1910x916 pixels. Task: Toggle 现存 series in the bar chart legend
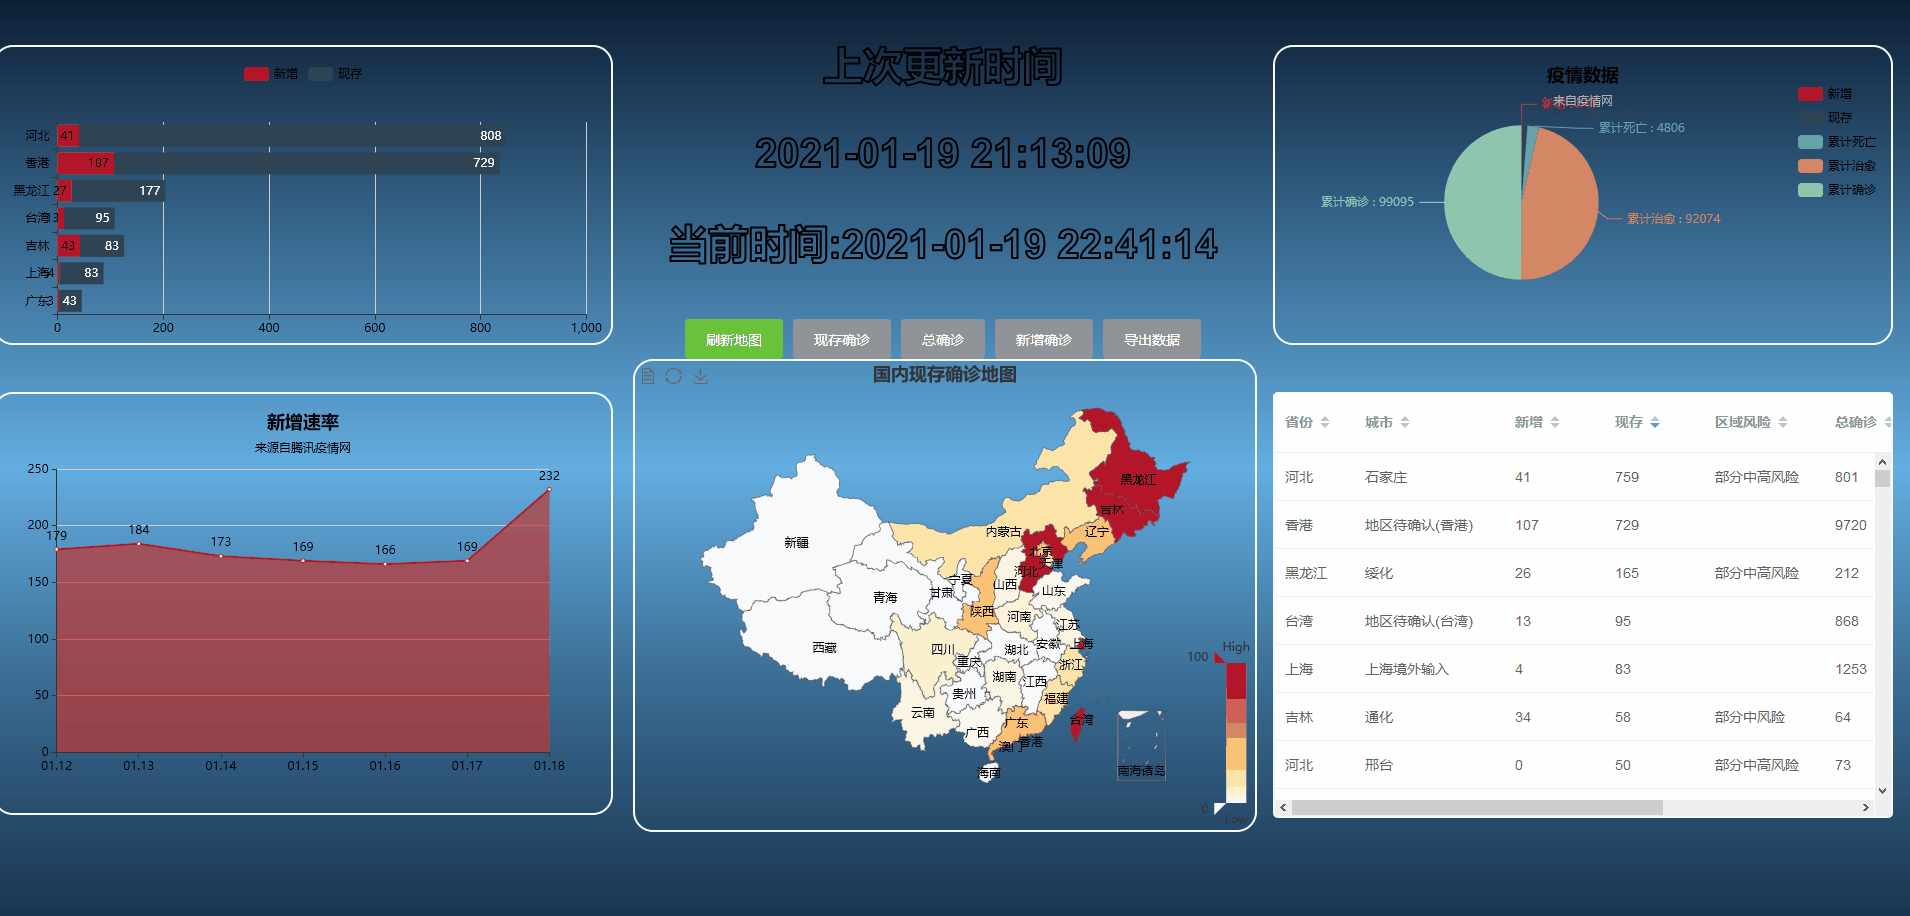click(x=335, y=74)
